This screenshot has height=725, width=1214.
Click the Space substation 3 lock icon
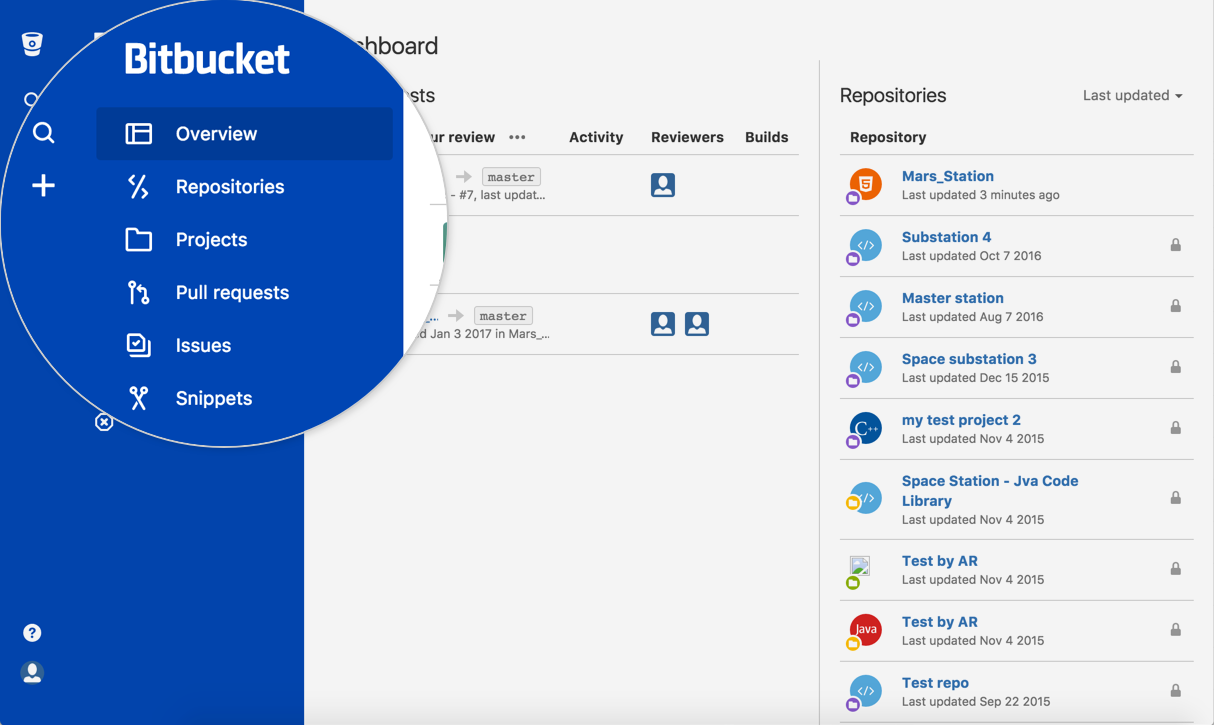[x=1176, y=367]
